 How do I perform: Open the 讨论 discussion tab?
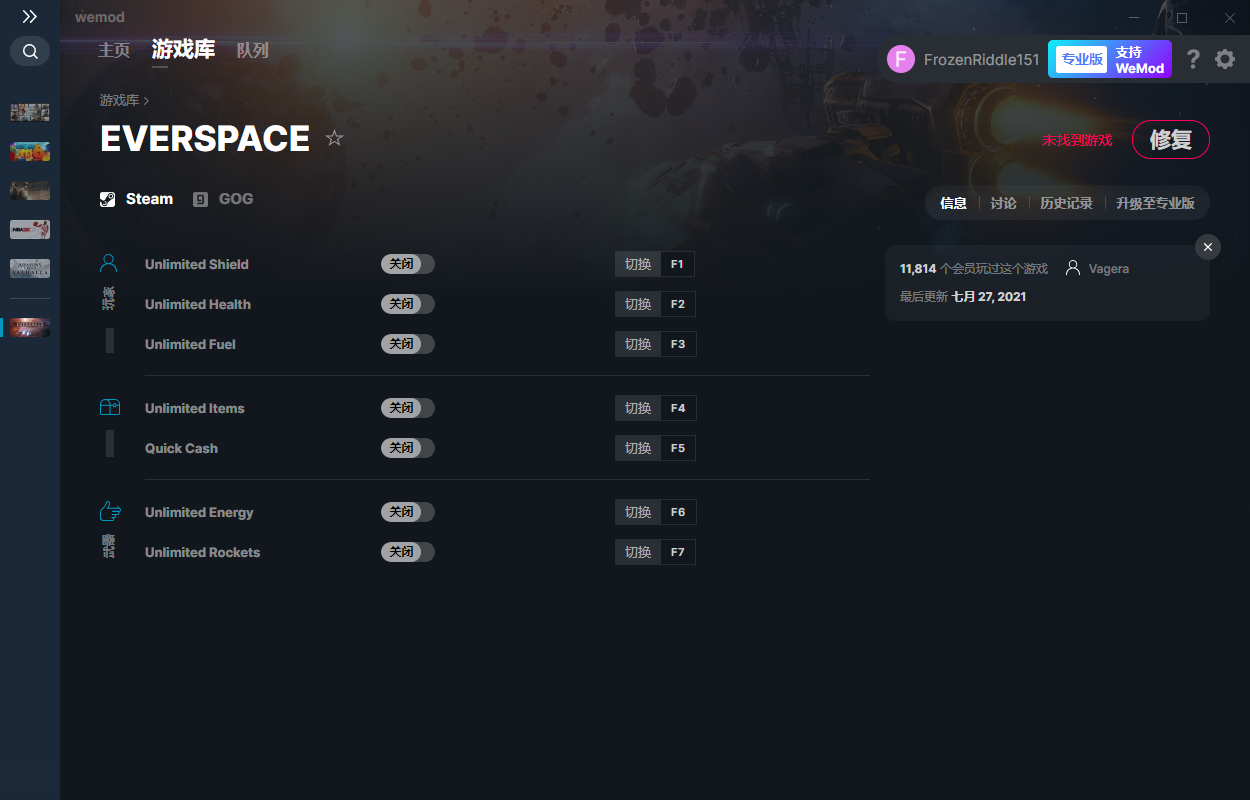[1003, 203]
